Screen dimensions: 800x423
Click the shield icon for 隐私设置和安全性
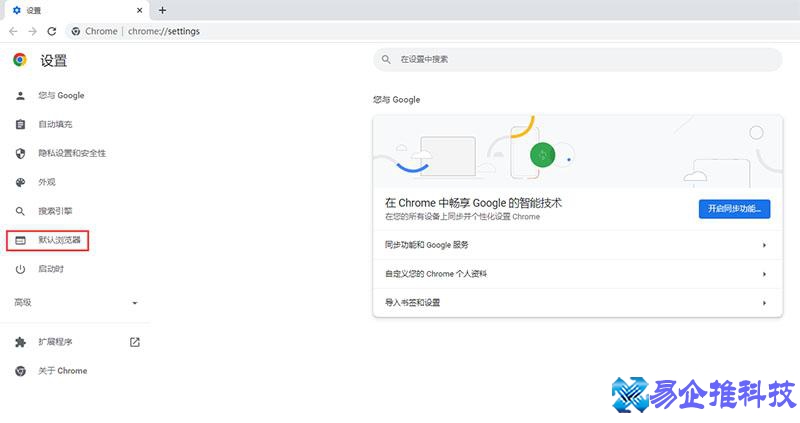(x=20, y=154)
